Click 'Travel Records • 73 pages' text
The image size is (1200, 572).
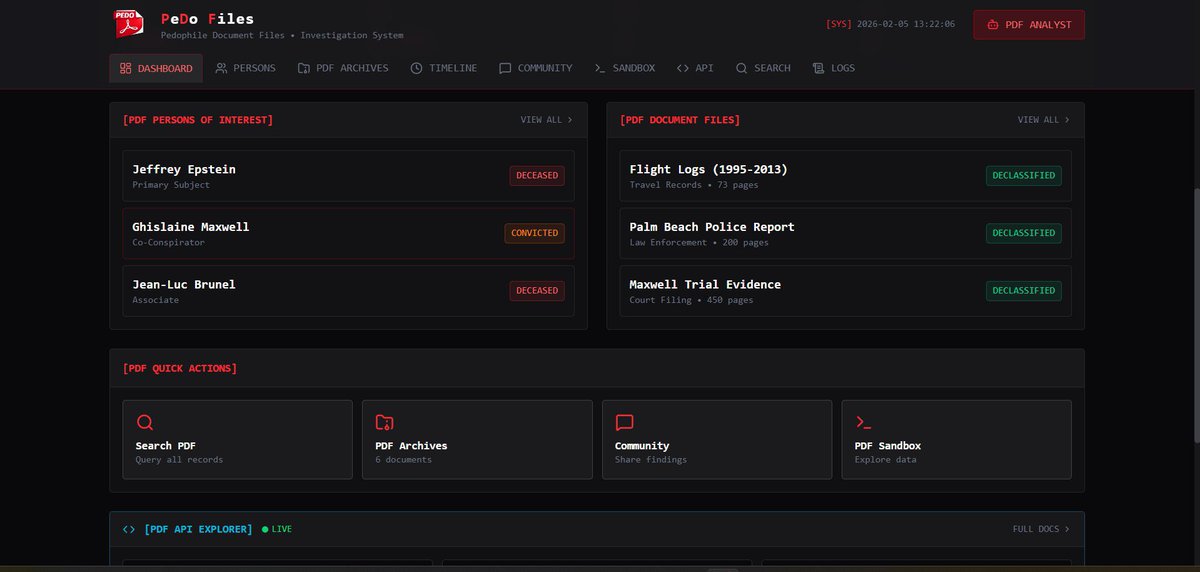(x=692, y=185)
